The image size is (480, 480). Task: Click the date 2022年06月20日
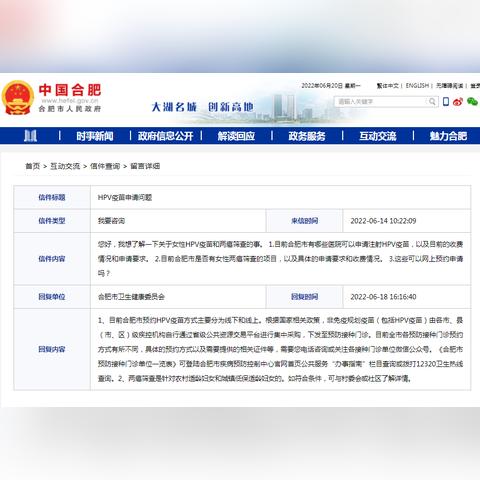click(x=322, y=86)
